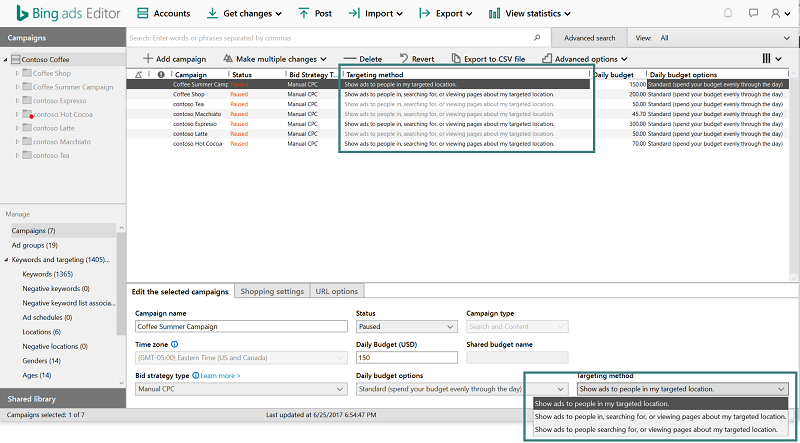Collapse Keywords and targeting group

6,260
